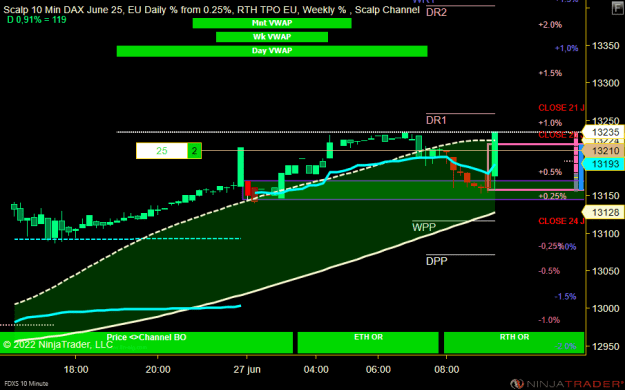The height and width of the screenshot is (390, 625).
Task: Click the +2.0% daily level label
Action: coord(550,25)
